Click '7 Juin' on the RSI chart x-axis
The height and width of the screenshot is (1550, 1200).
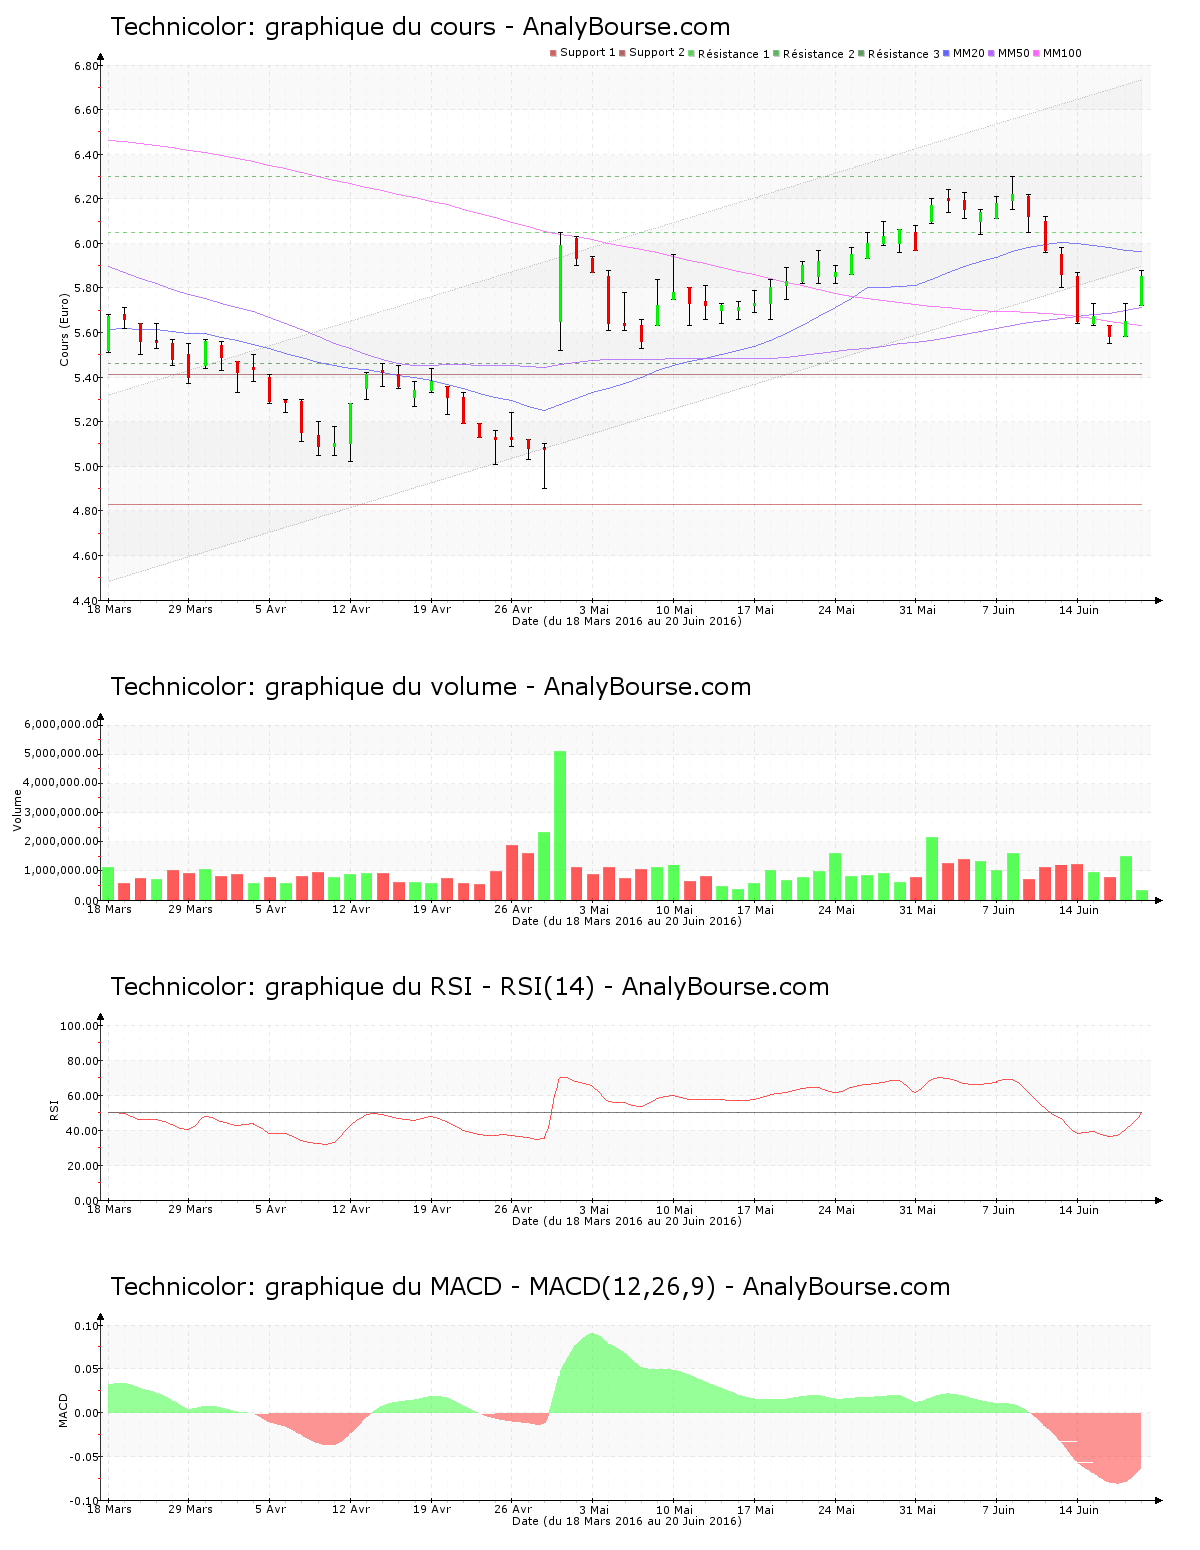[998, 1209]
